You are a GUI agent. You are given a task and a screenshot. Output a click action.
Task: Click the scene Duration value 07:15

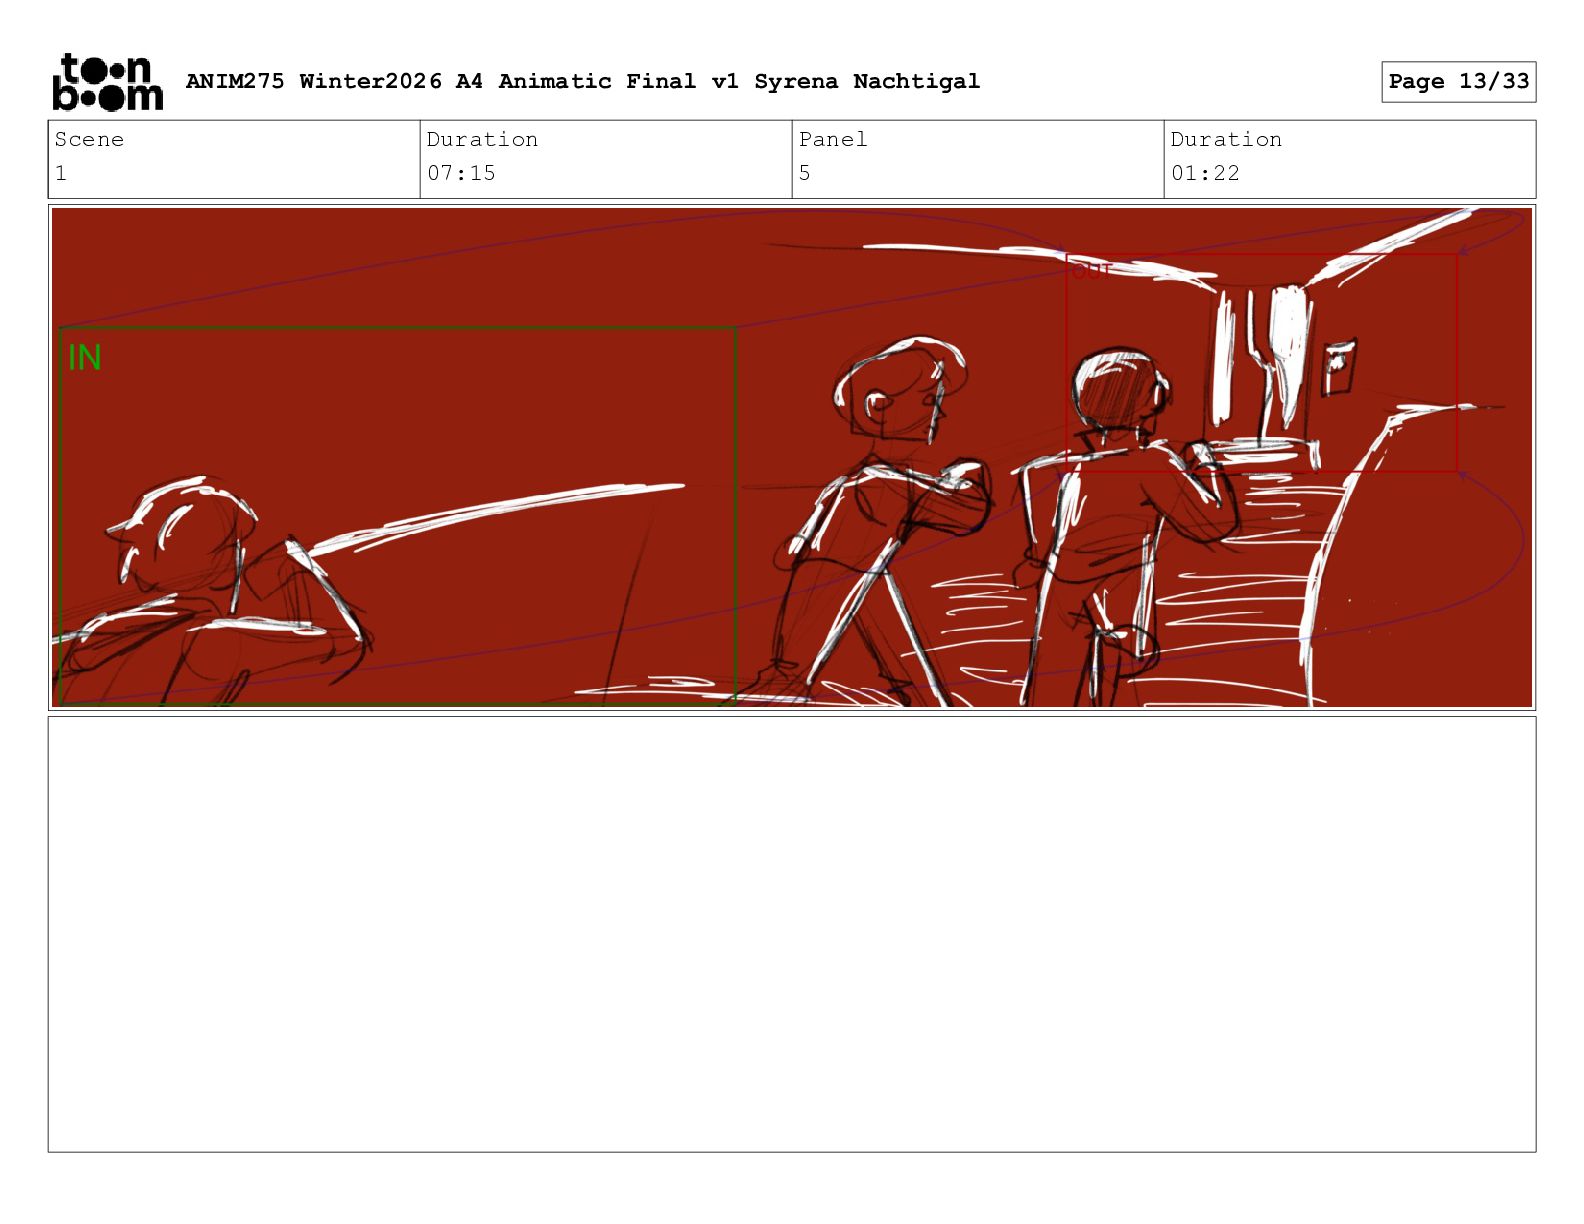461,173
